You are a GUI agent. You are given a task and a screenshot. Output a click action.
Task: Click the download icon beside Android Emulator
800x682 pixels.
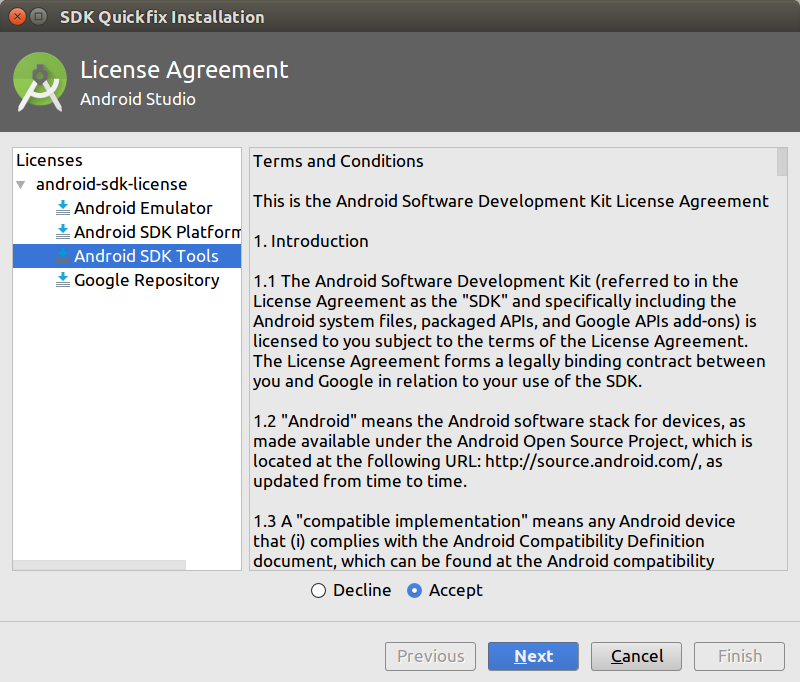63,208
